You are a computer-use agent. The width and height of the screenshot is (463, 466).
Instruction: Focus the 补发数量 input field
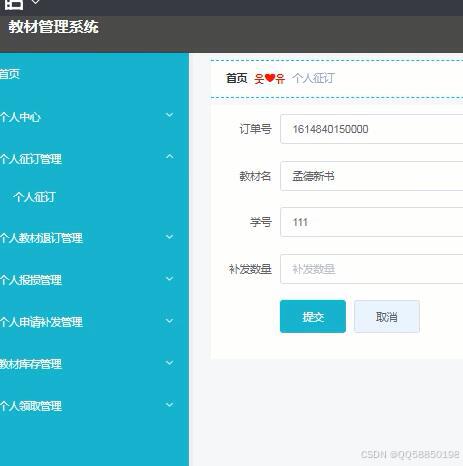click(x=372, y=269)
